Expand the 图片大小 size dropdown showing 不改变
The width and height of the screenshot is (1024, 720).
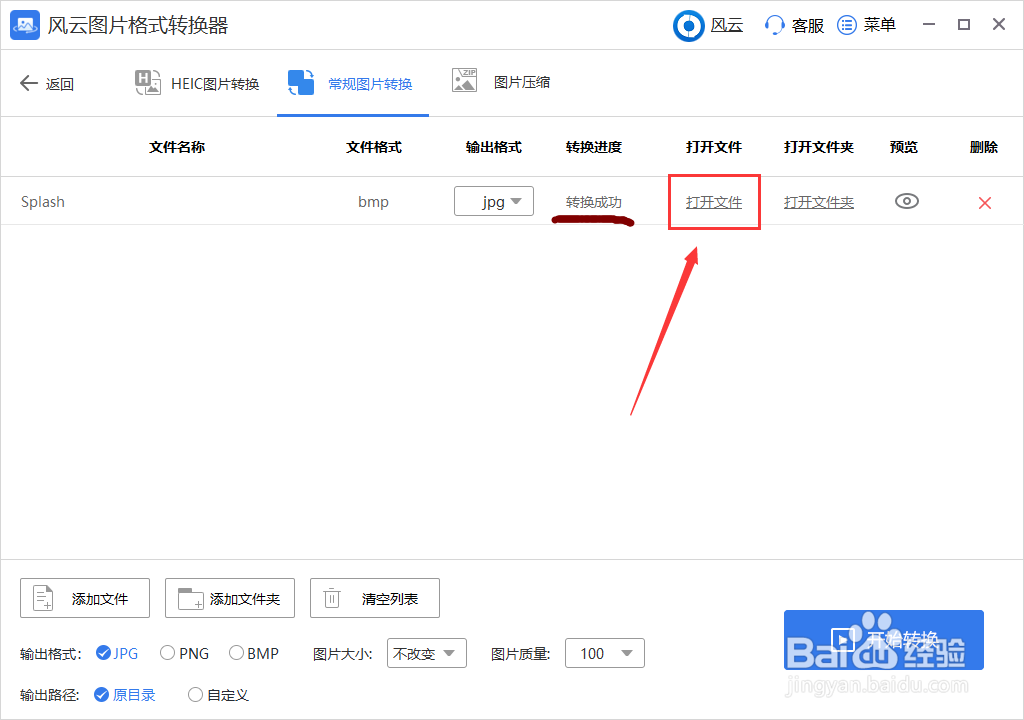427,653
